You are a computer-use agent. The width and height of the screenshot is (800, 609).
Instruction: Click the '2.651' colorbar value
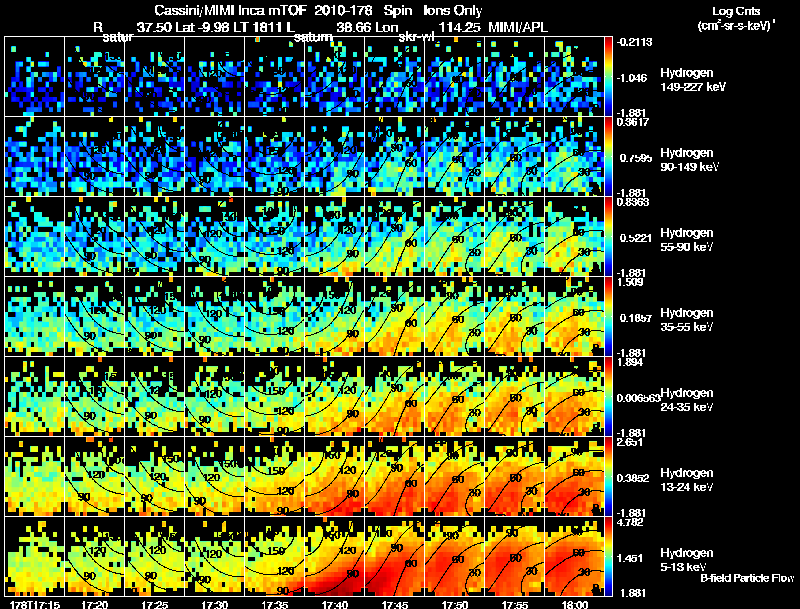(x=631, y=442)
